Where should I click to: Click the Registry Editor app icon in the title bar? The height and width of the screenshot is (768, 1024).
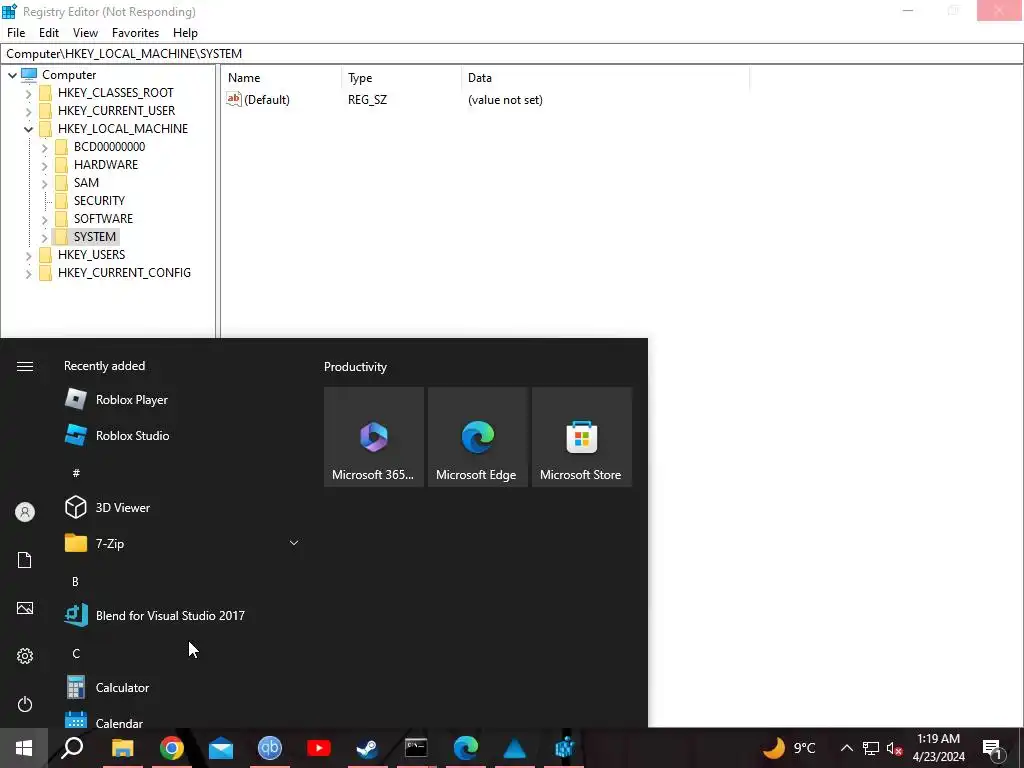click(x=9, y=12)
